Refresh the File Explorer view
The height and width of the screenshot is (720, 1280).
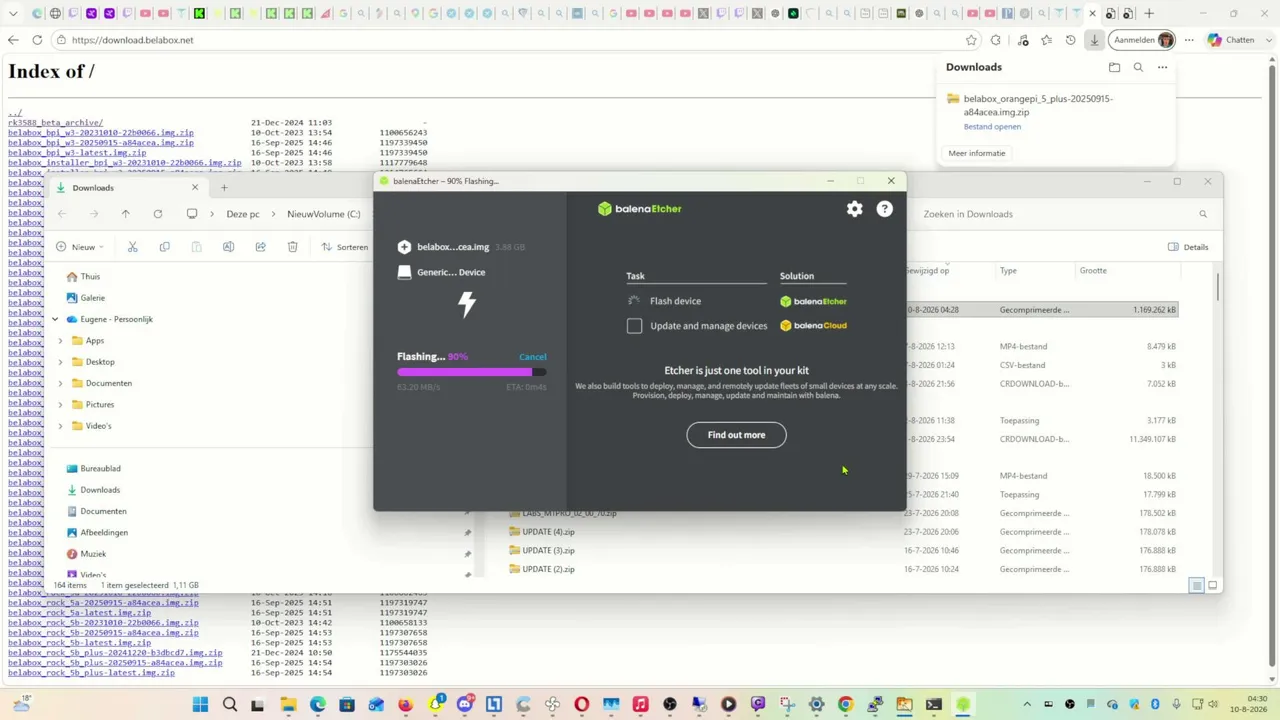(x=157, y=214)
